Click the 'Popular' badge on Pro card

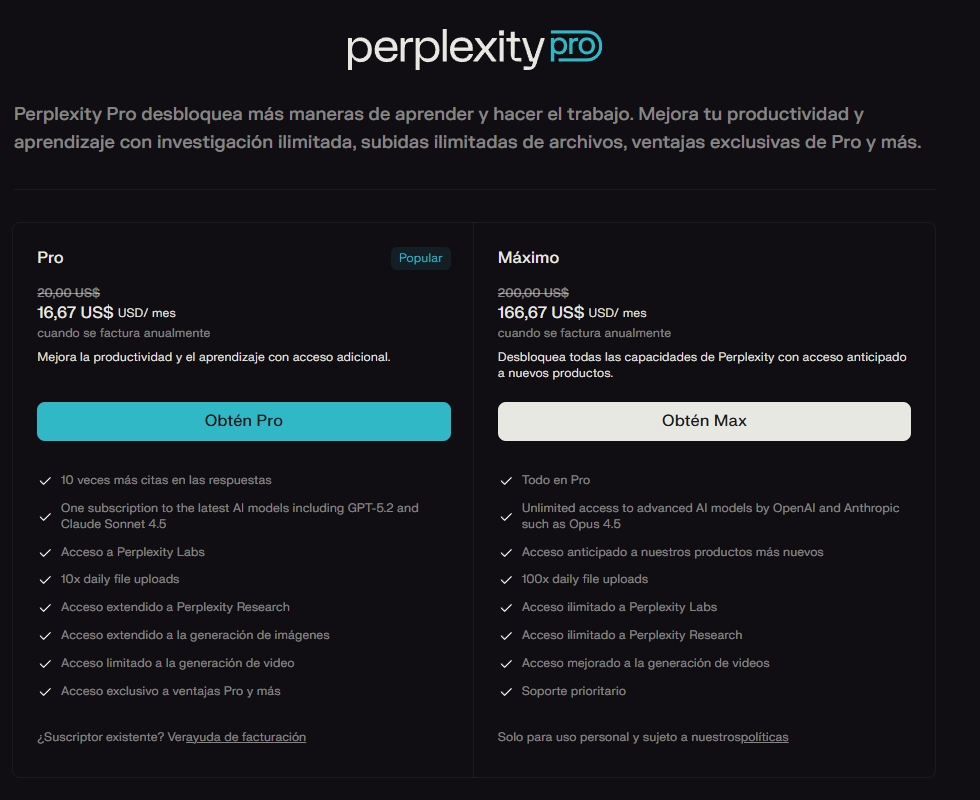tap(420, 258)
